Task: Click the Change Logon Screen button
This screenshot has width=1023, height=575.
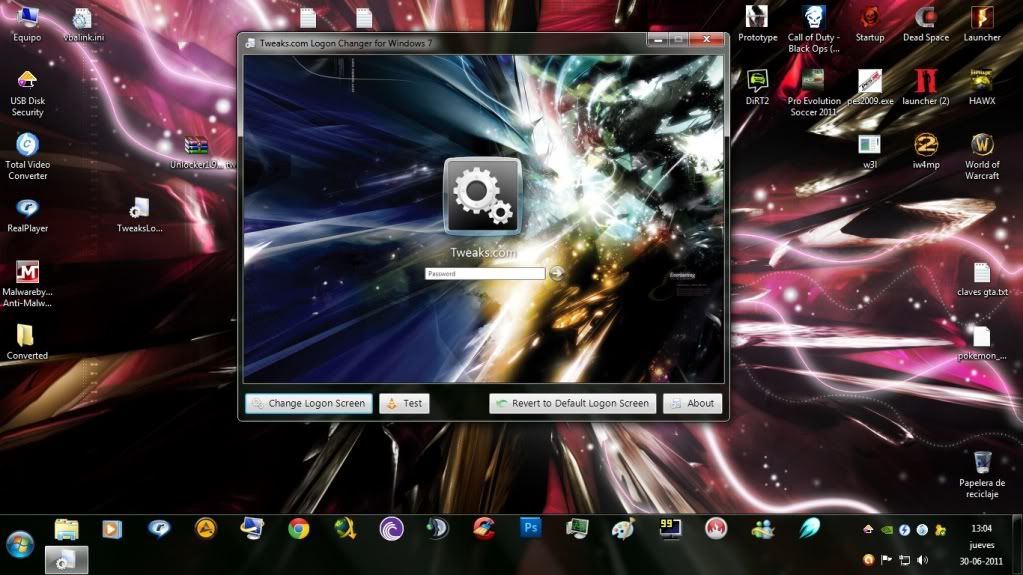Action: [x=309, y=403]
